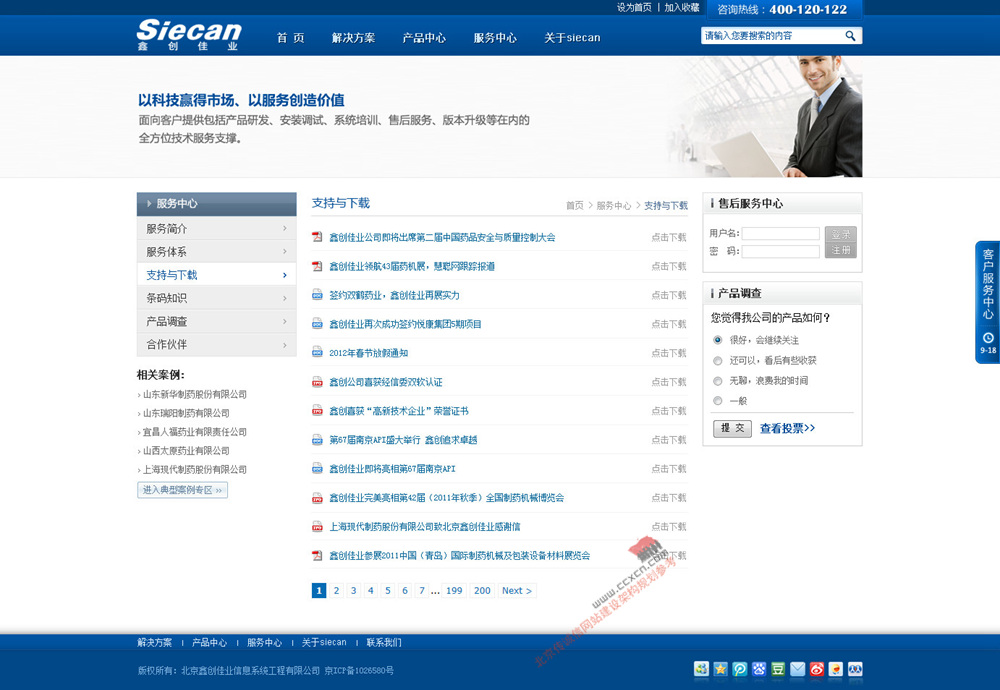Click the email envelope share icon
The height and width of the screenshot is (690, 1000).
pos(797,669)
